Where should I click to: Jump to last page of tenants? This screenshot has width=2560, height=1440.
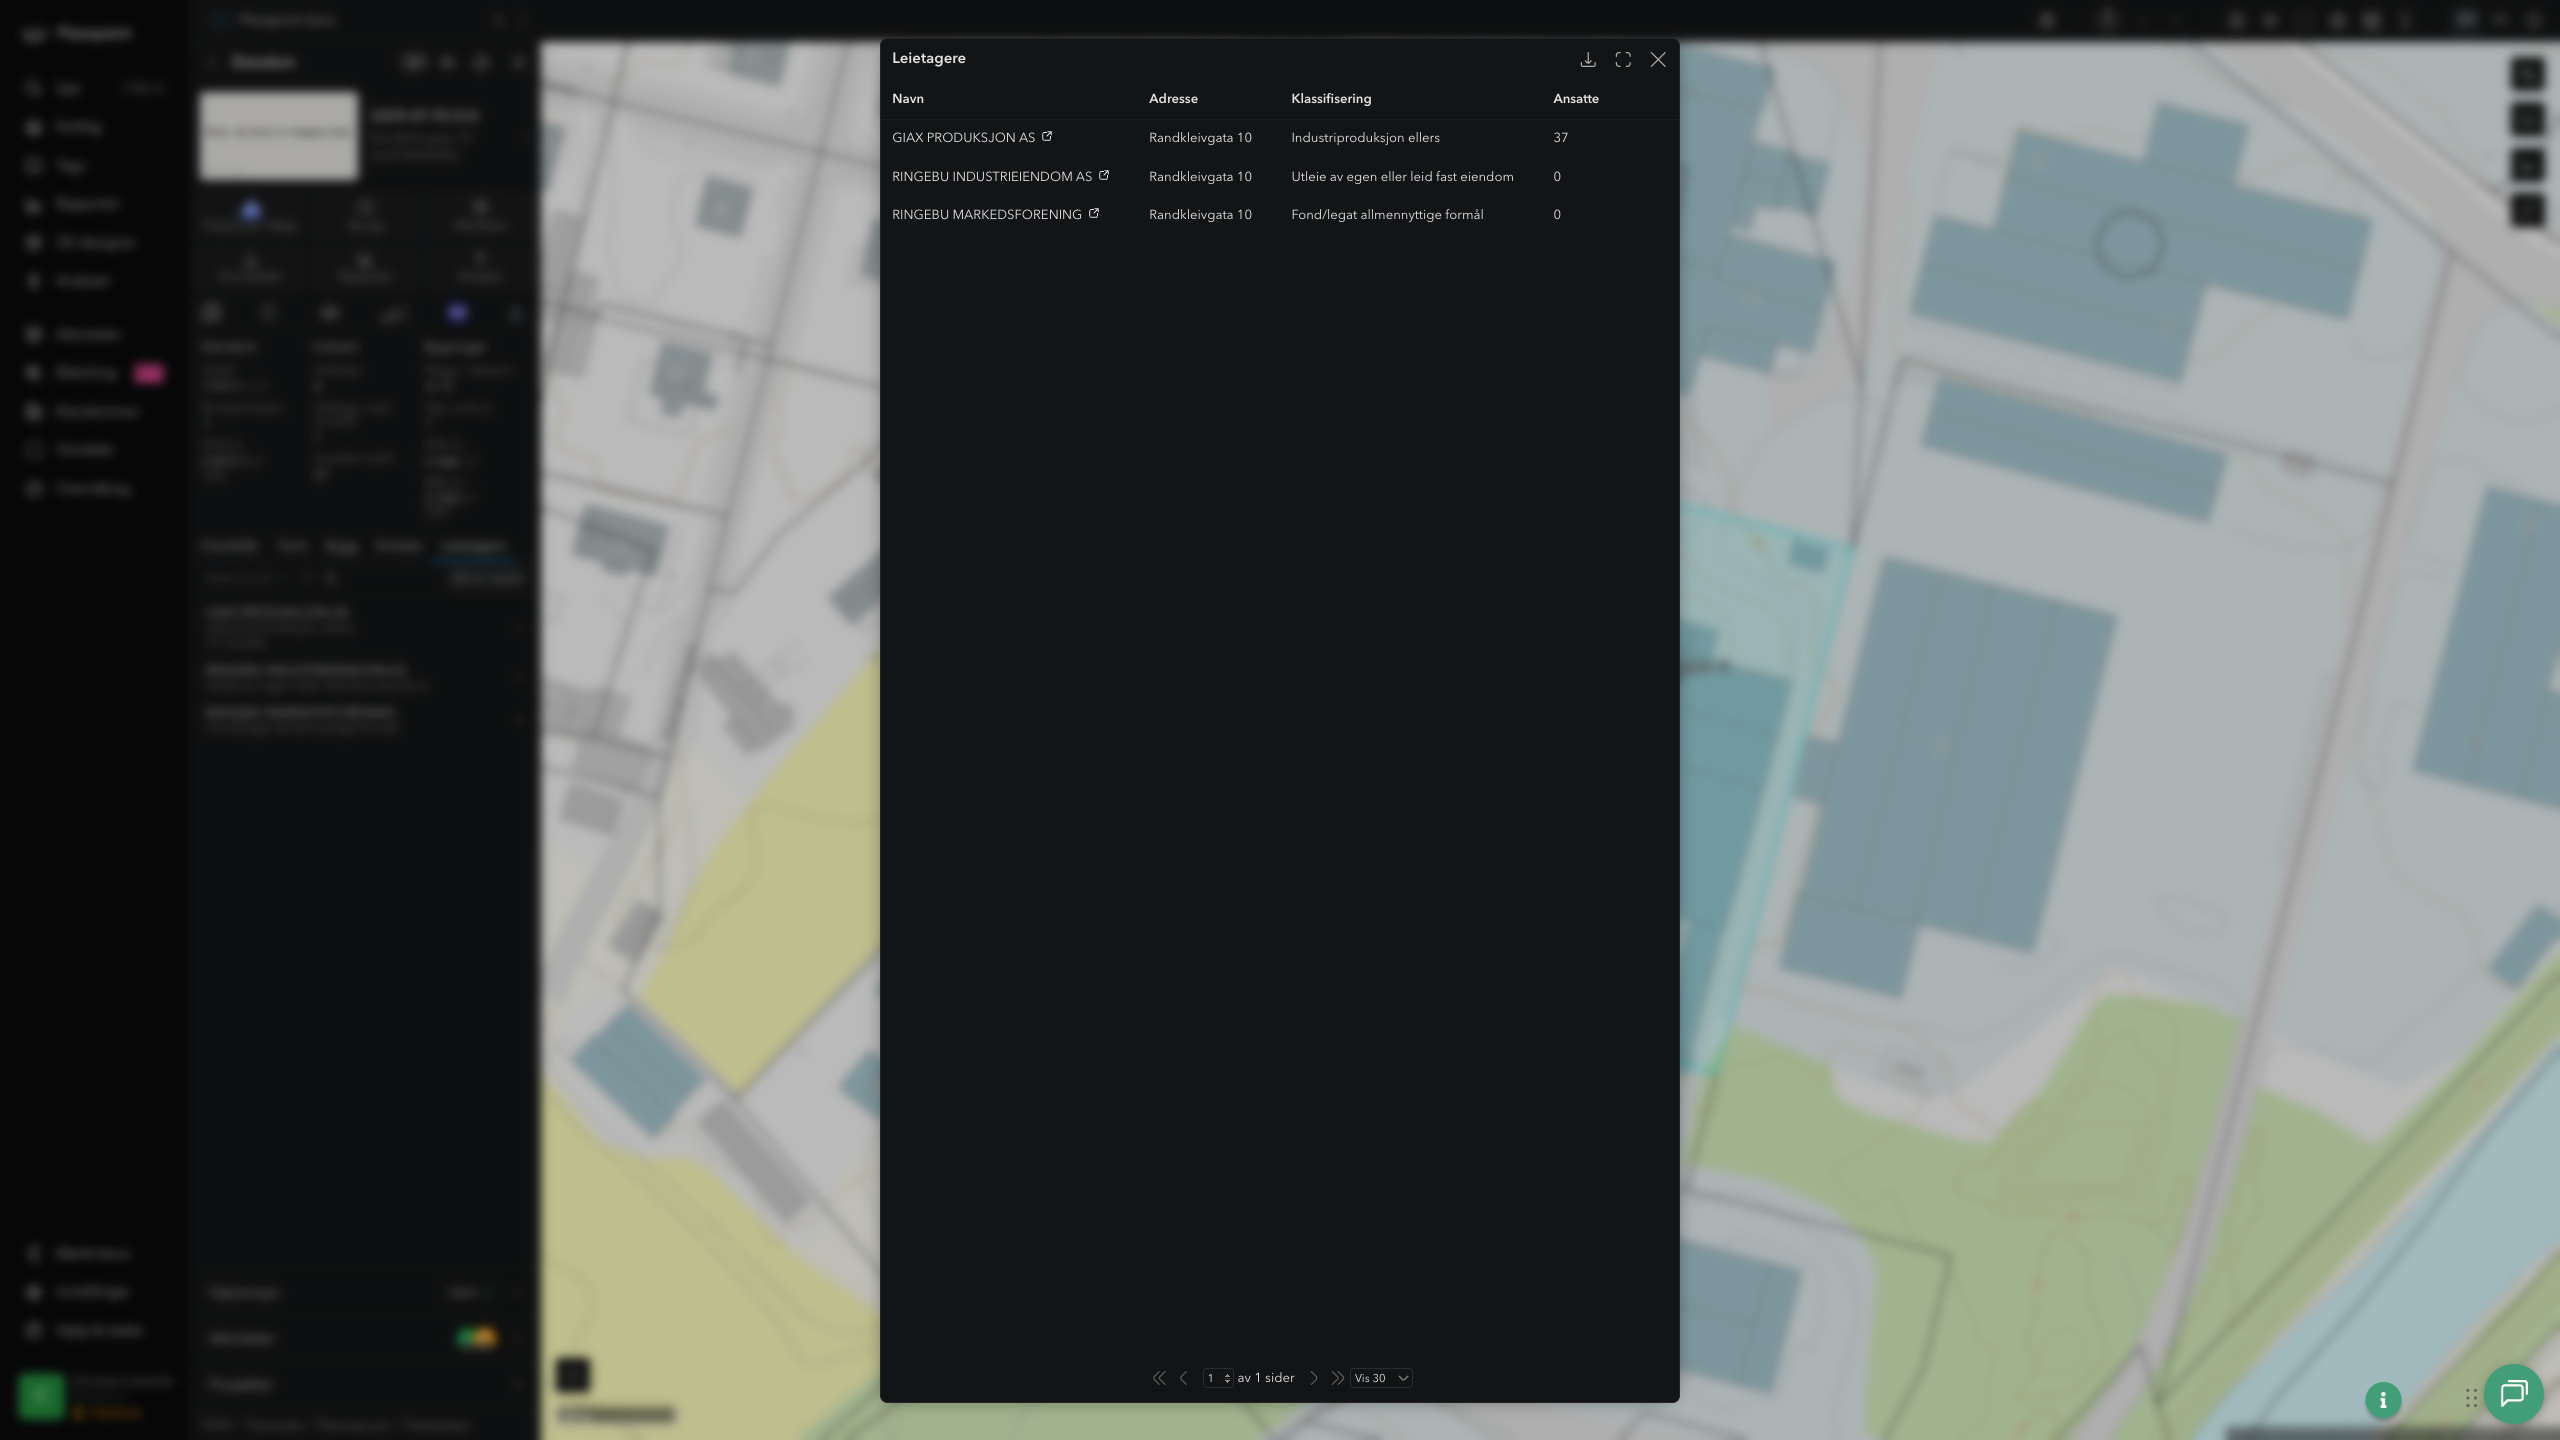tap(1337, 1378)
